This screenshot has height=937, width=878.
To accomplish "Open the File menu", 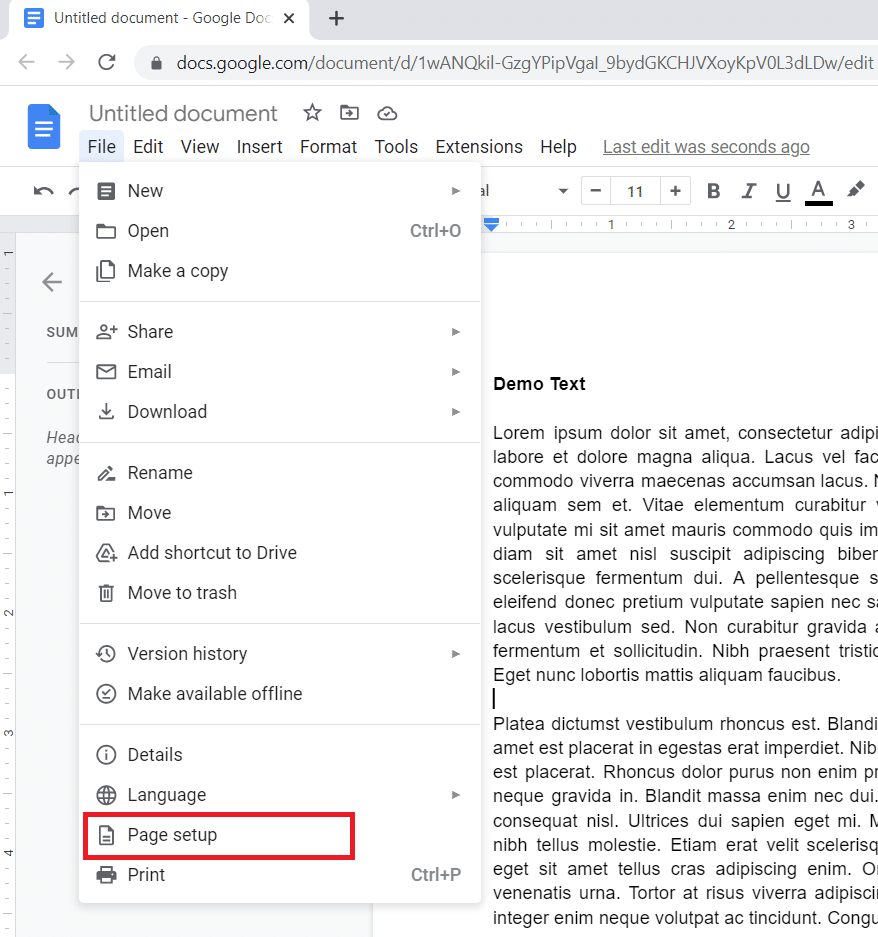I will click(102, 146).
